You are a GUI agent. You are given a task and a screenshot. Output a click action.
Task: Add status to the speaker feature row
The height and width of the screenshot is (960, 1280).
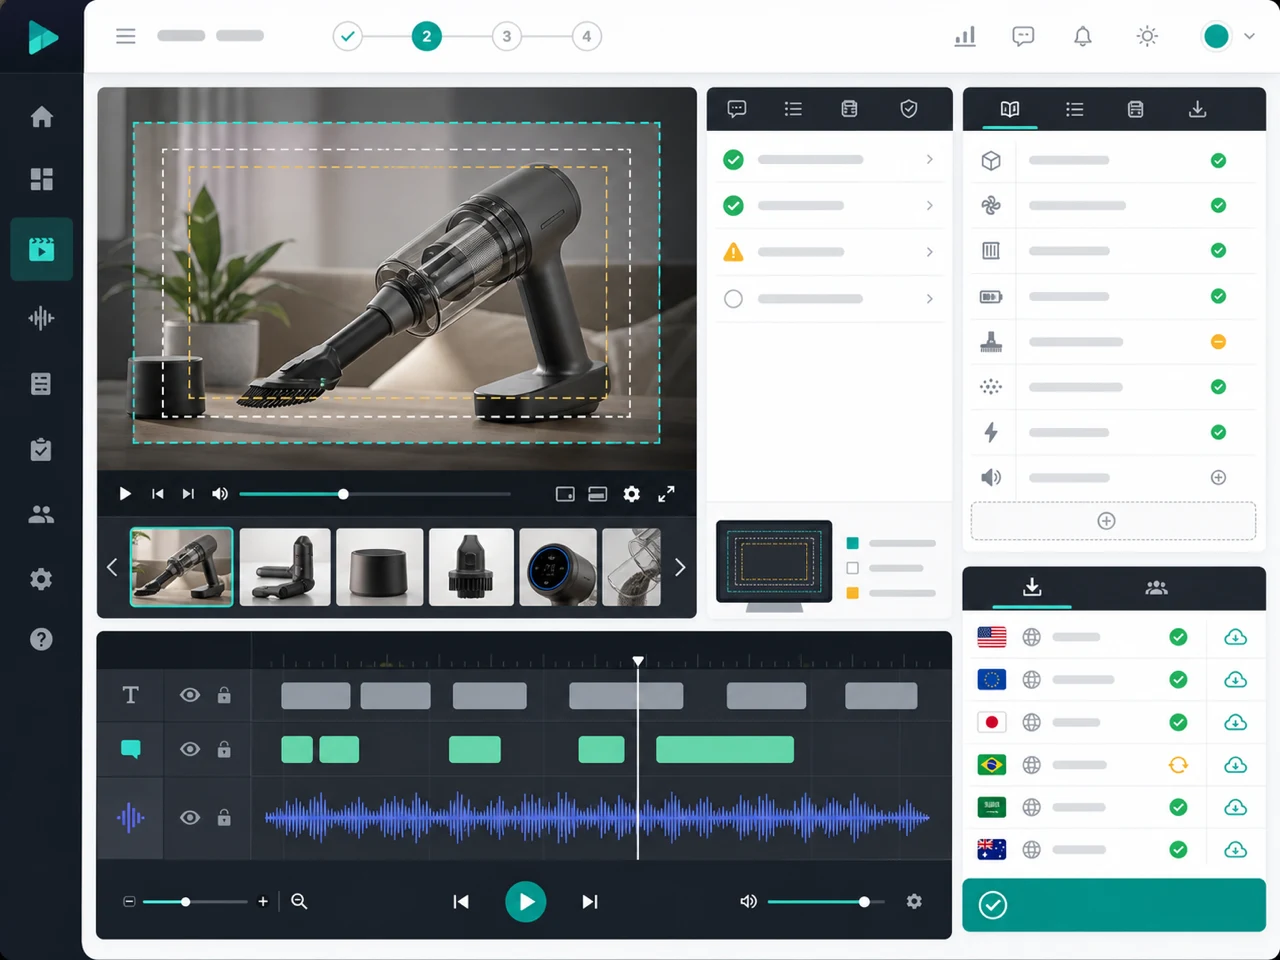click(x=1218, y=478)
